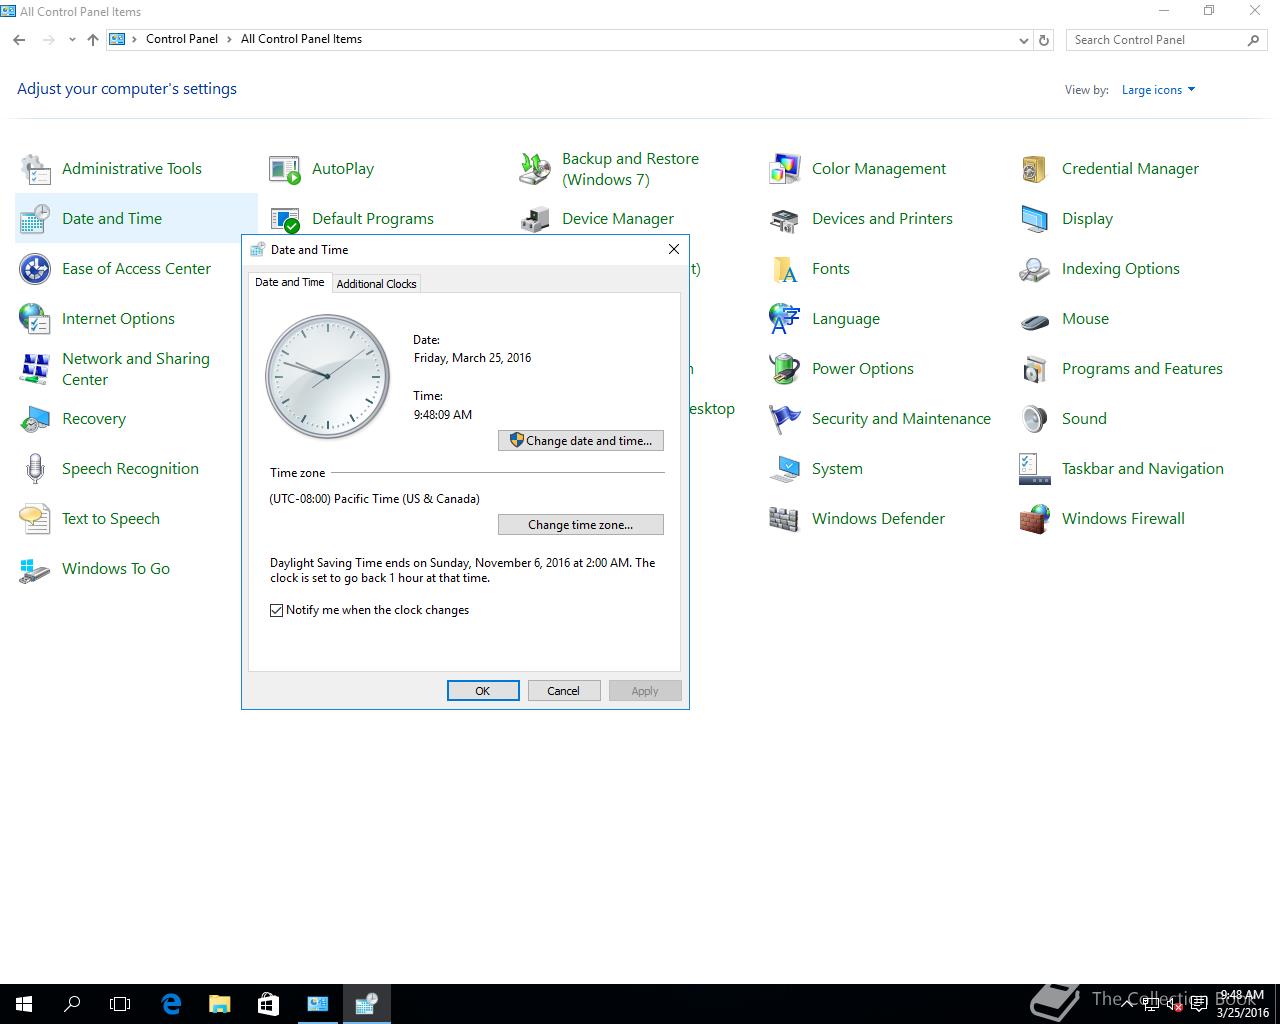
Task: Click the Language icon
Action: coord(785,319)
